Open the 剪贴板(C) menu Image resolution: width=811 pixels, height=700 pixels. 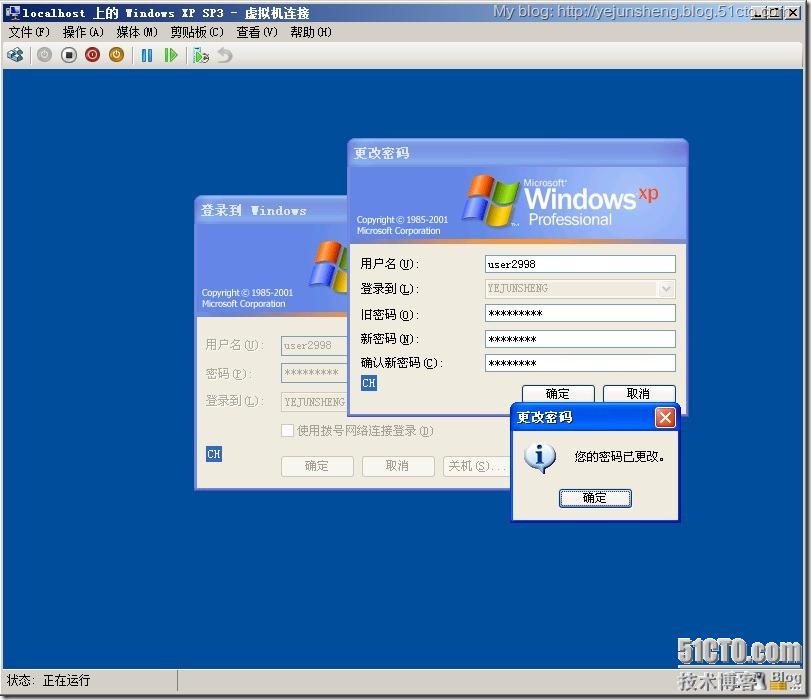[197, 32]
